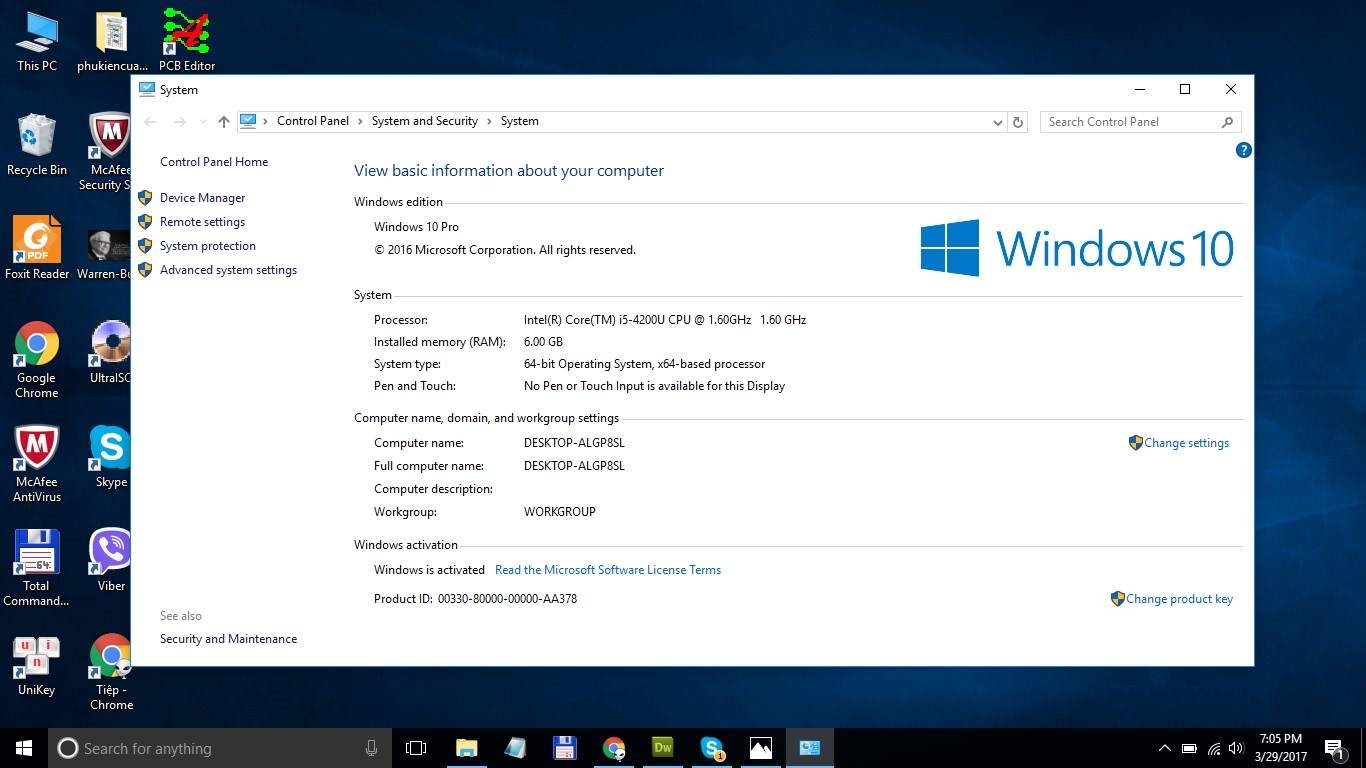Click the Forward arrow in System window
Image resolution: width=1366 pixels, height=768 pixels.
coord(180,122)
